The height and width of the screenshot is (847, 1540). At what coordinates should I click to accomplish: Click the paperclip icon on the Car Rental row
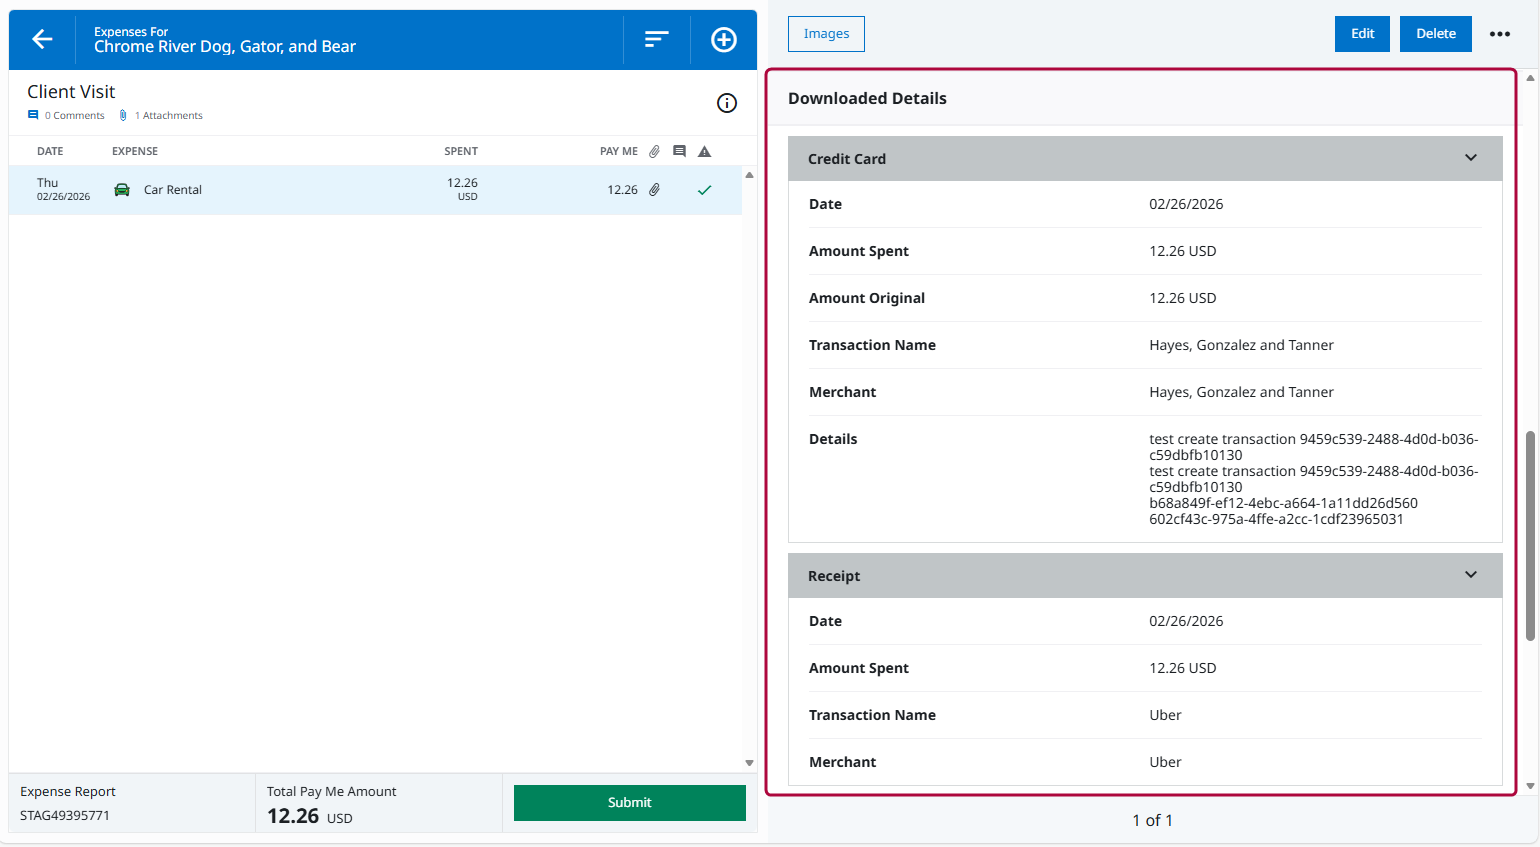(654, 189)
